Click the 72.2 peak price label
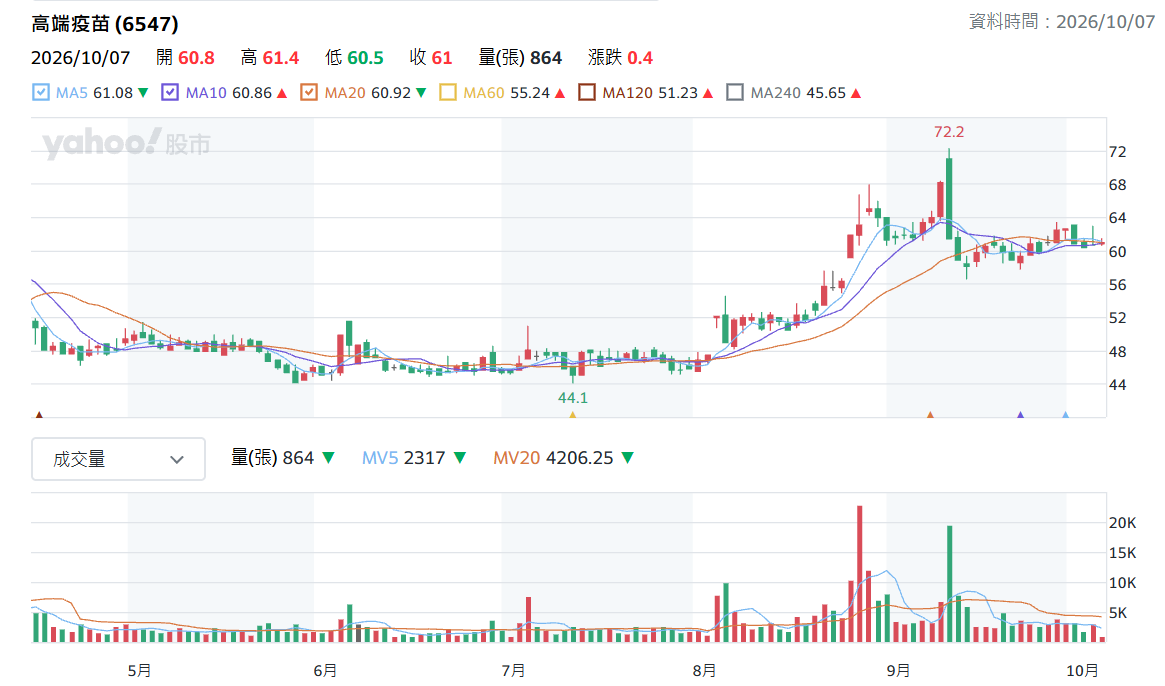1165x686 pixels. (x=949, y=132)
